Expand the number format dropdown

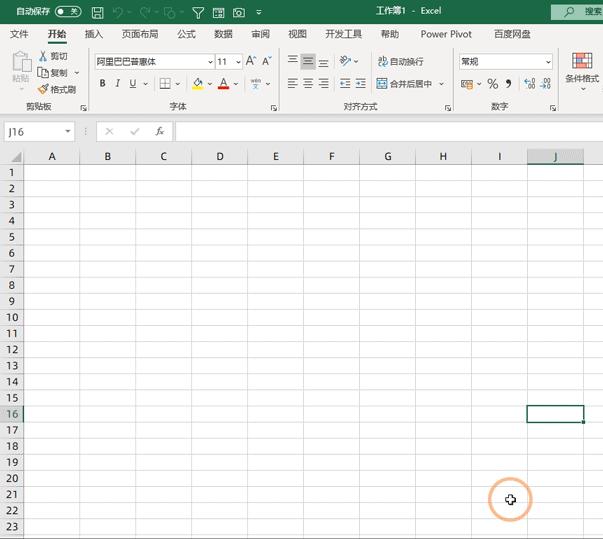548,62
